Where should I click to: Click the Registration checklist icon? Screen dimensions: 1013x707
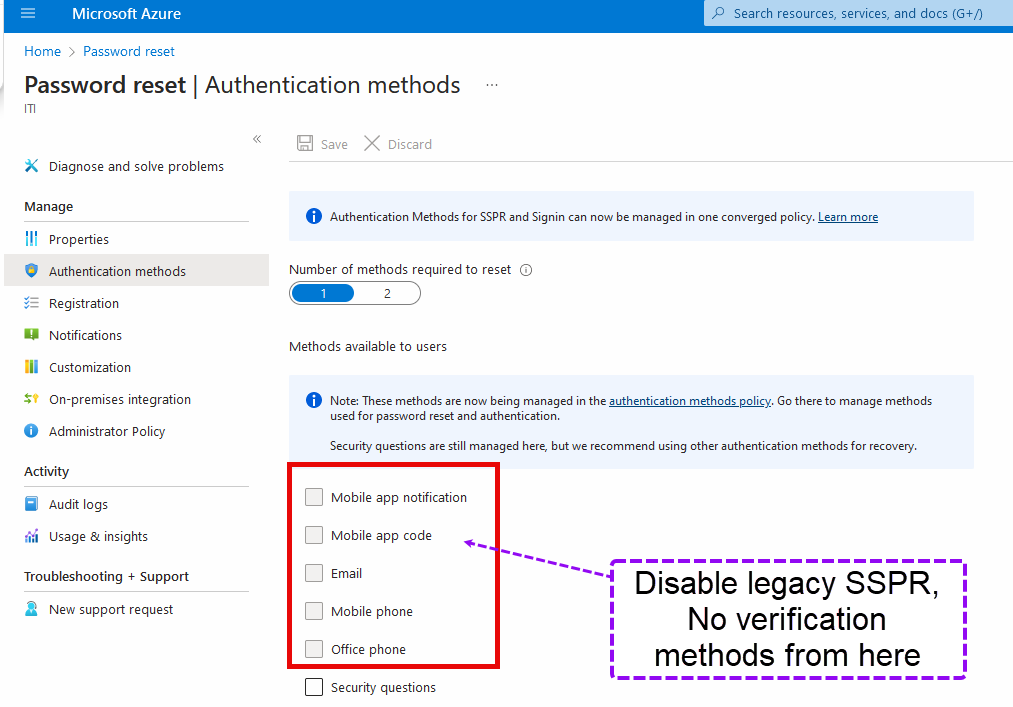[31, 303]
